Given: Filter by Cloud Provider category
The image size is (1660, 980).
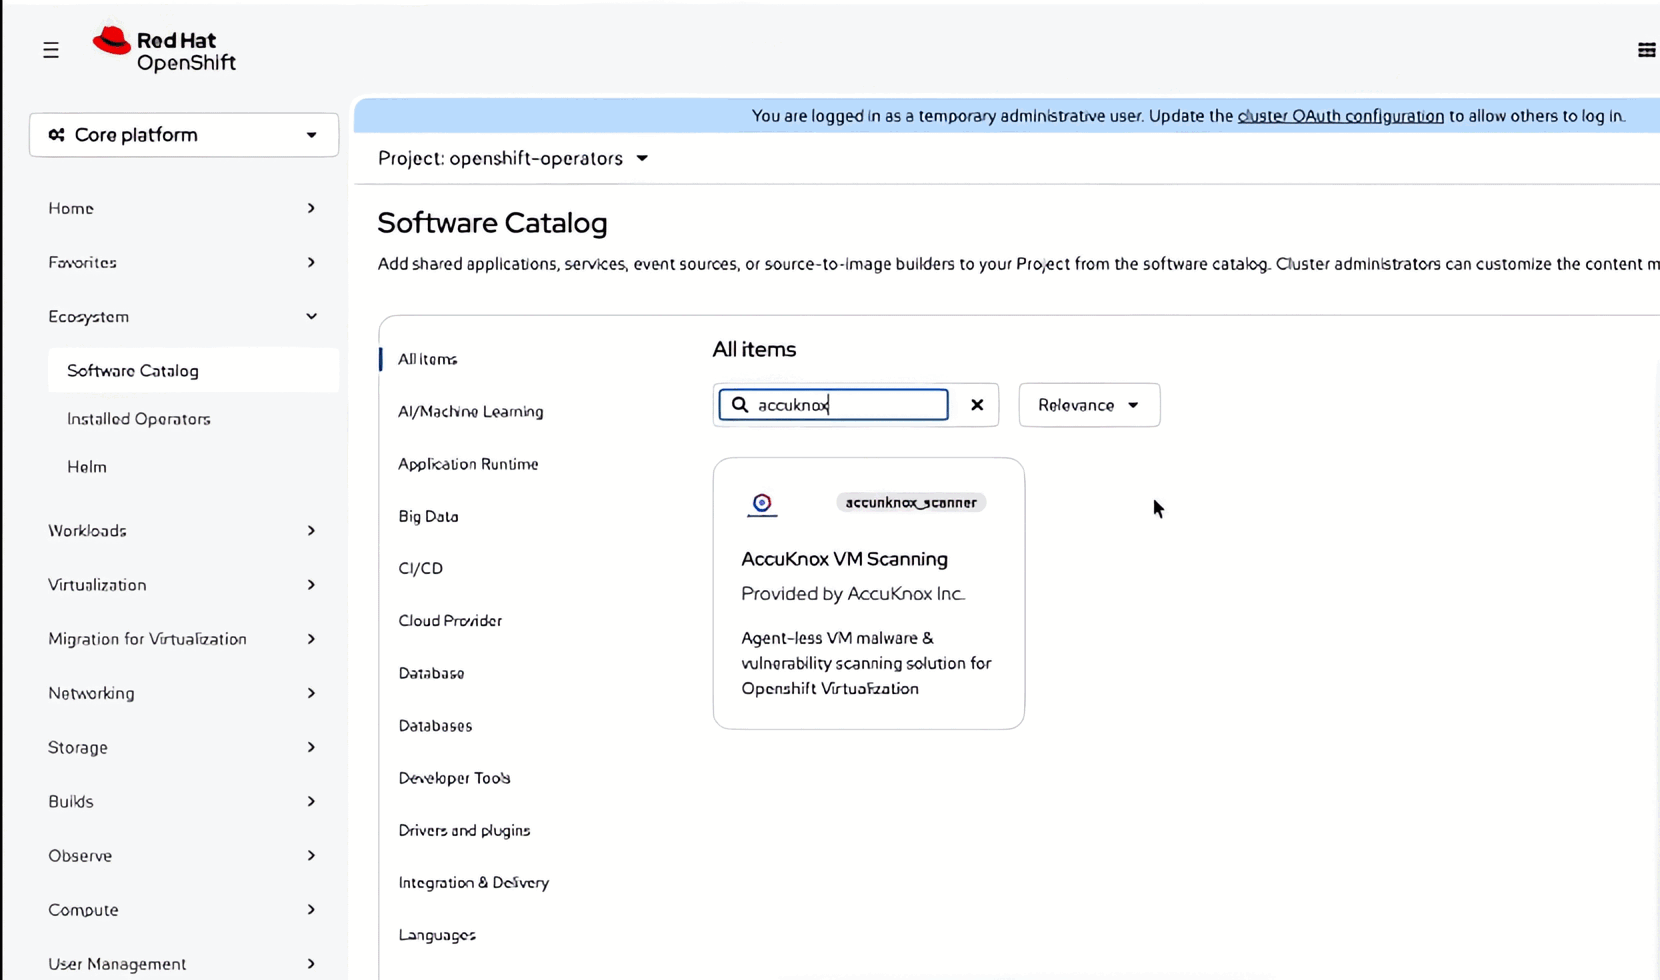Looking at the screenshot, I should (x=450, y=620).
